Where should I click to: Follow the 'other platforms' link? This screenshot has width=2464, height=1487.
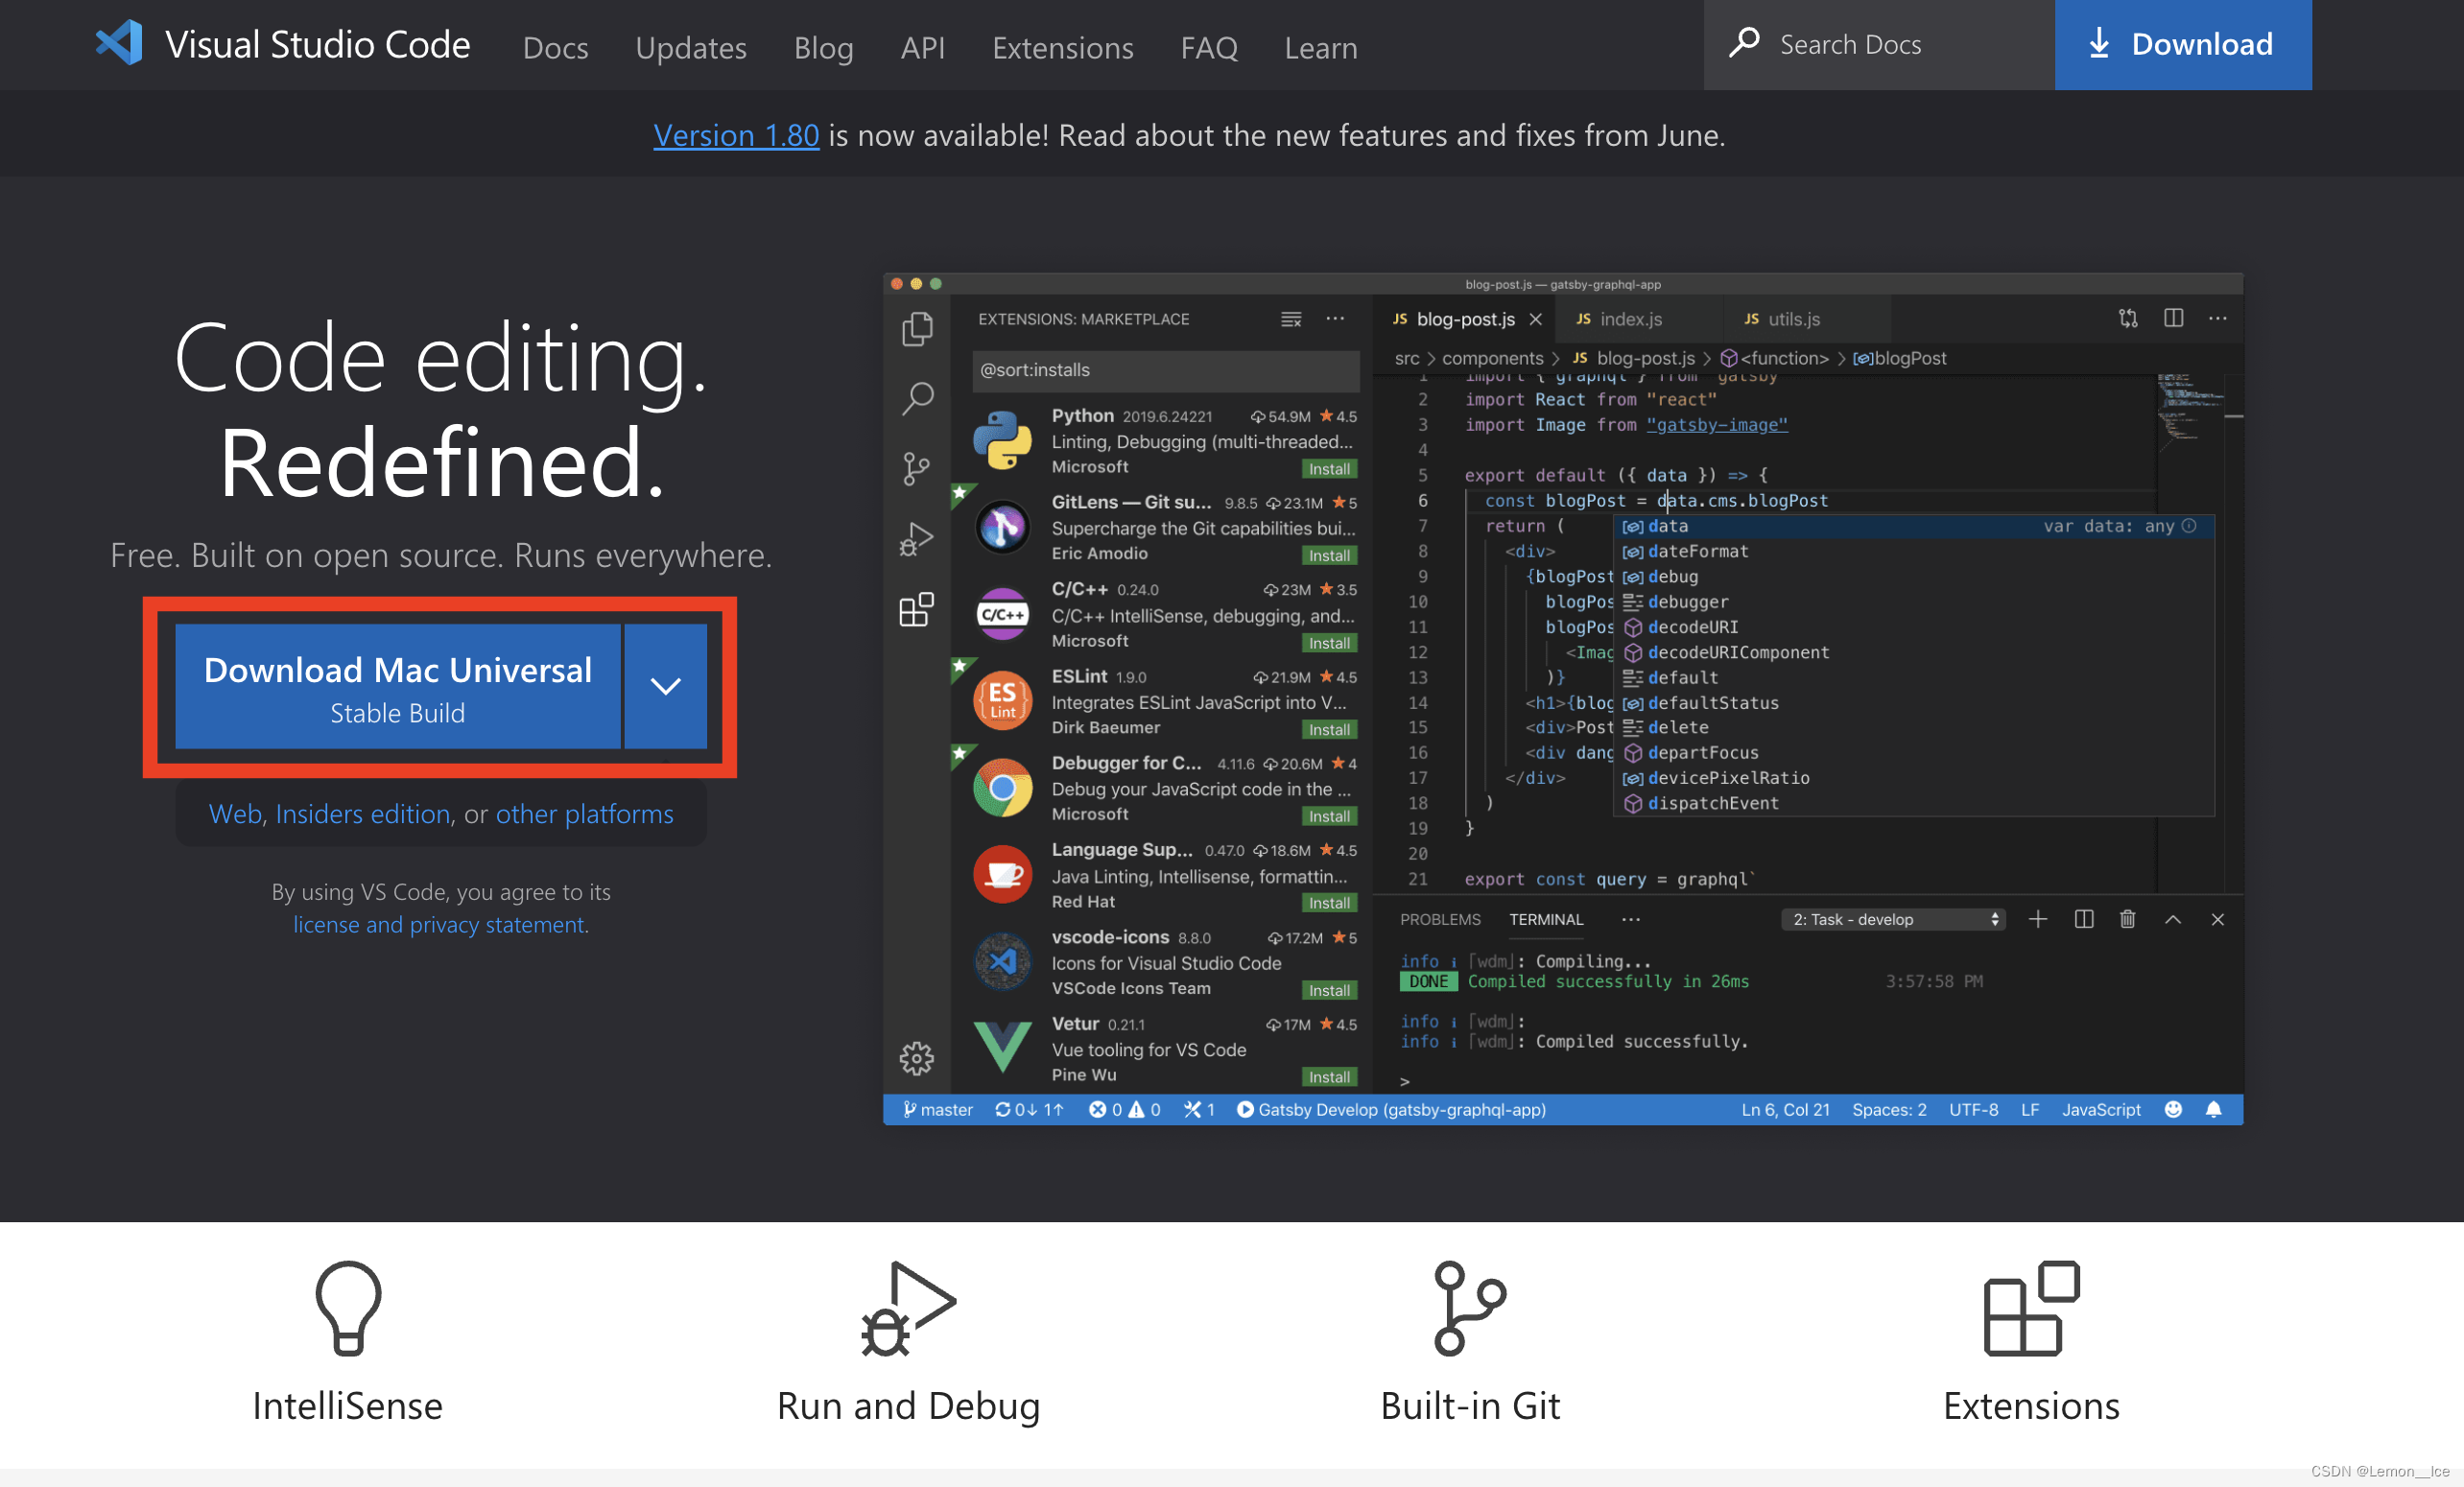click(584, 814)
